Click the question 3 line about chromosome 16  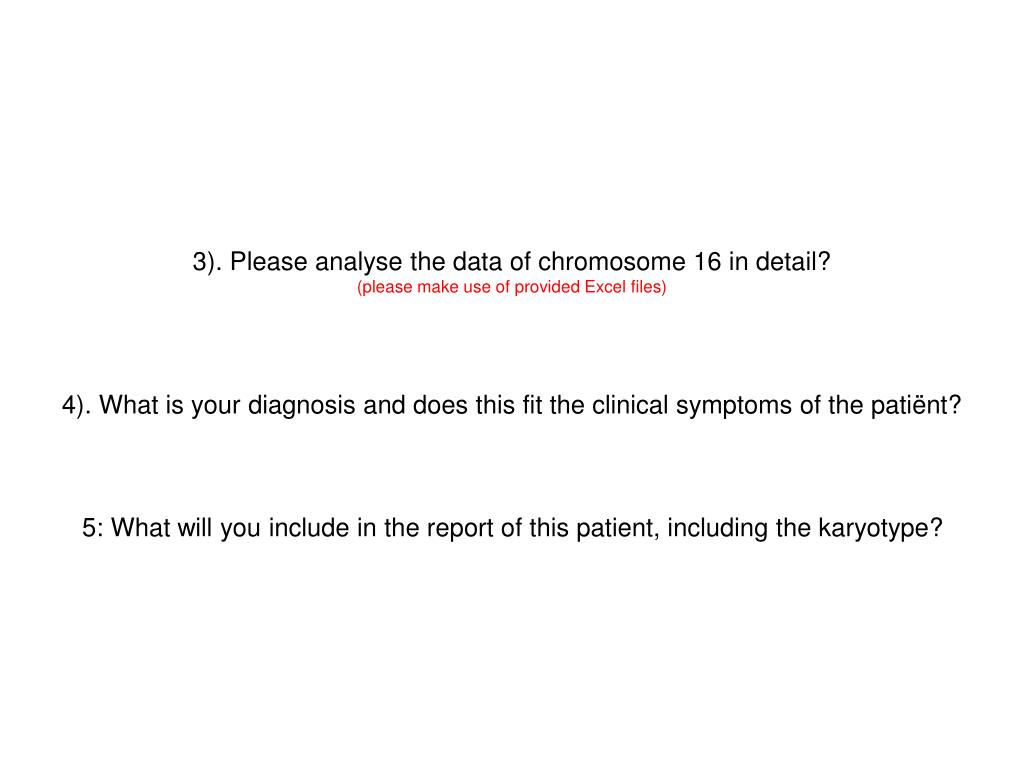click(511, 263)
